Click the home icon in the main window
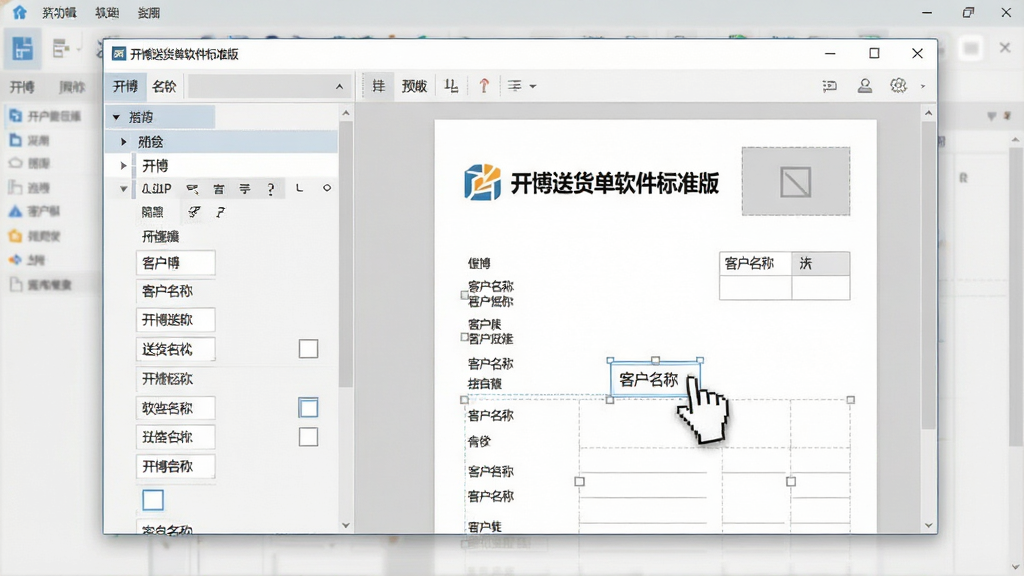 [20, 12]
